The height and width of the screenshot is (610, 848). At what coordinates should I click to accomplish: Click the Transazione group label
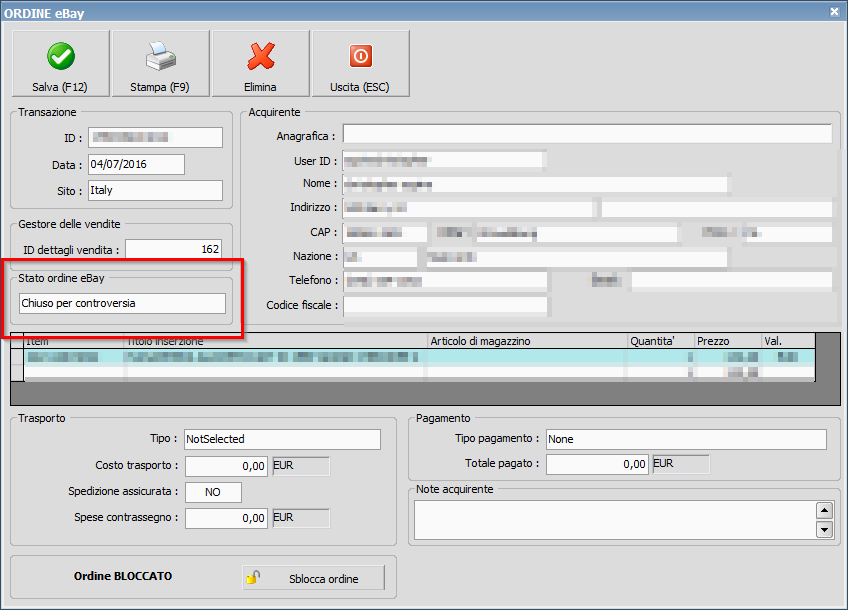[x=47, y=112]
